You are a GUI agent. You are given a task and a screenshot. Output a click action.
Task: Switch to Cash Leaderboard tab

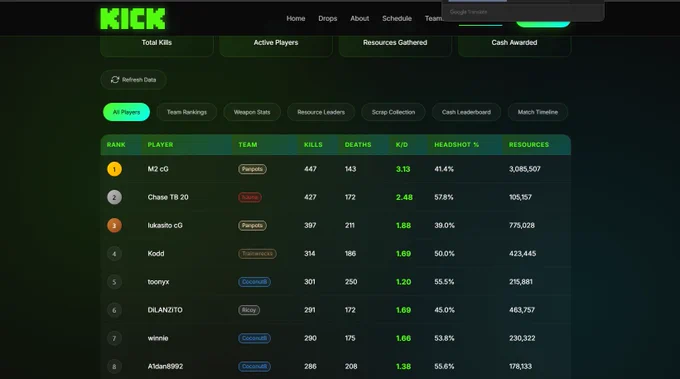point(466,112)
